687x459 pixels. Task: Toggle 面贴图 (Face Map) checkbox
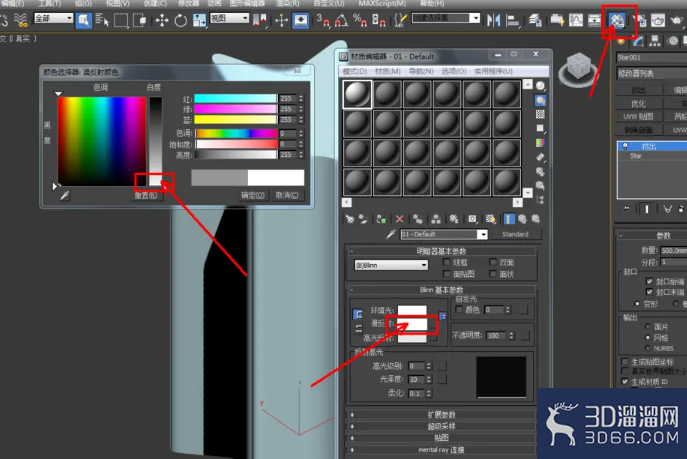click(446, 274)
